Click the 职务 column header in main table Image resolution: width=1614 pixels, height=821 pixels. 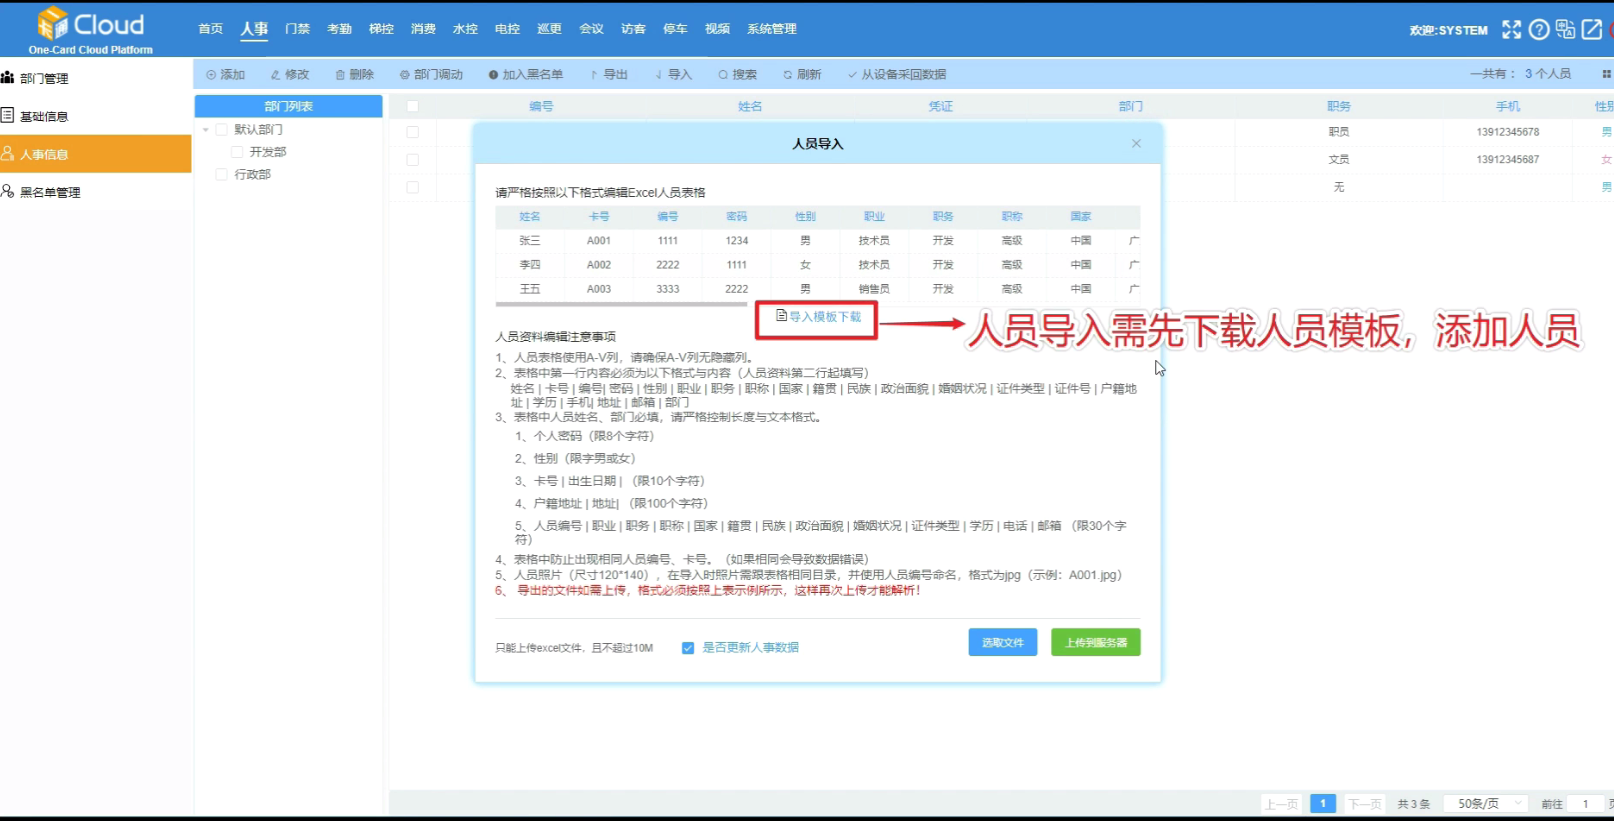[1339, 106]
